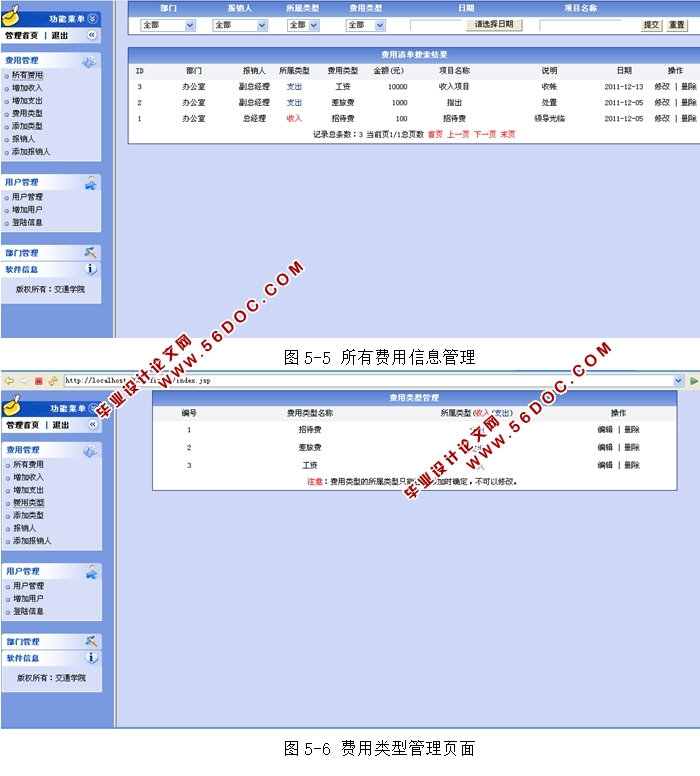The height and width of the screenshot is (776, 700).
Task: Click the 请选择日期 button
Action: 494,24
